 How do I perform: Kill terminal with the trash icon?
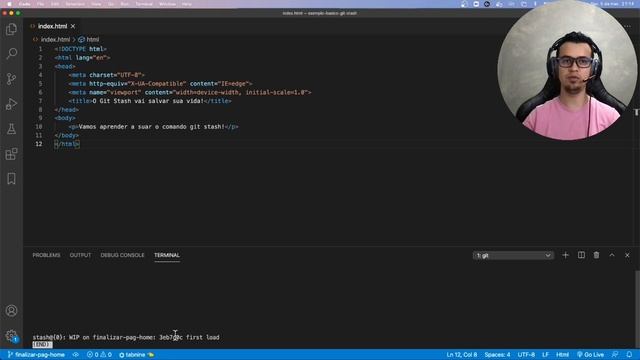[596, 255]
